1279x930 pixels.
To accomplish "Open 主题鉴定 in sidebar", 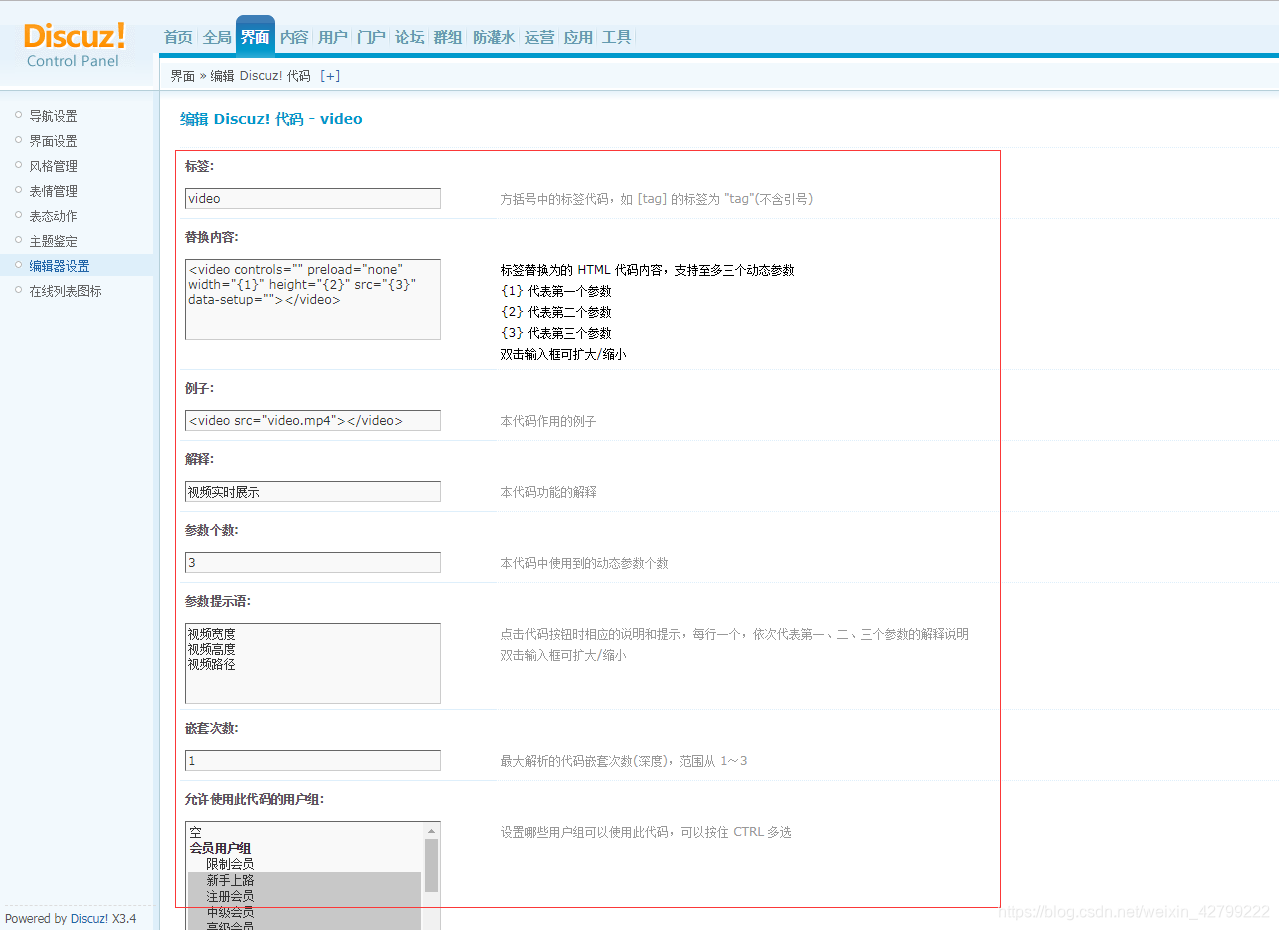I will (53, 241).
